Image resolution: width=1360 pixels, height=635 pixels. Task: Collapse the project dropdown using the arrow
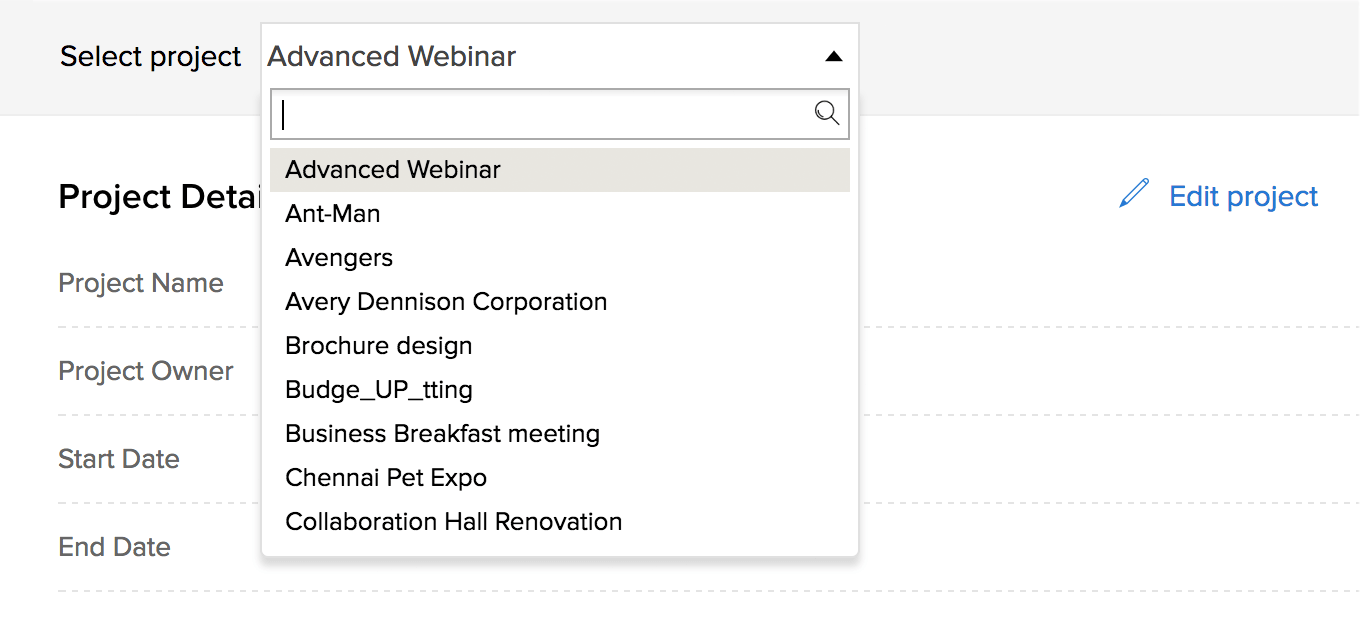(833, 57)
